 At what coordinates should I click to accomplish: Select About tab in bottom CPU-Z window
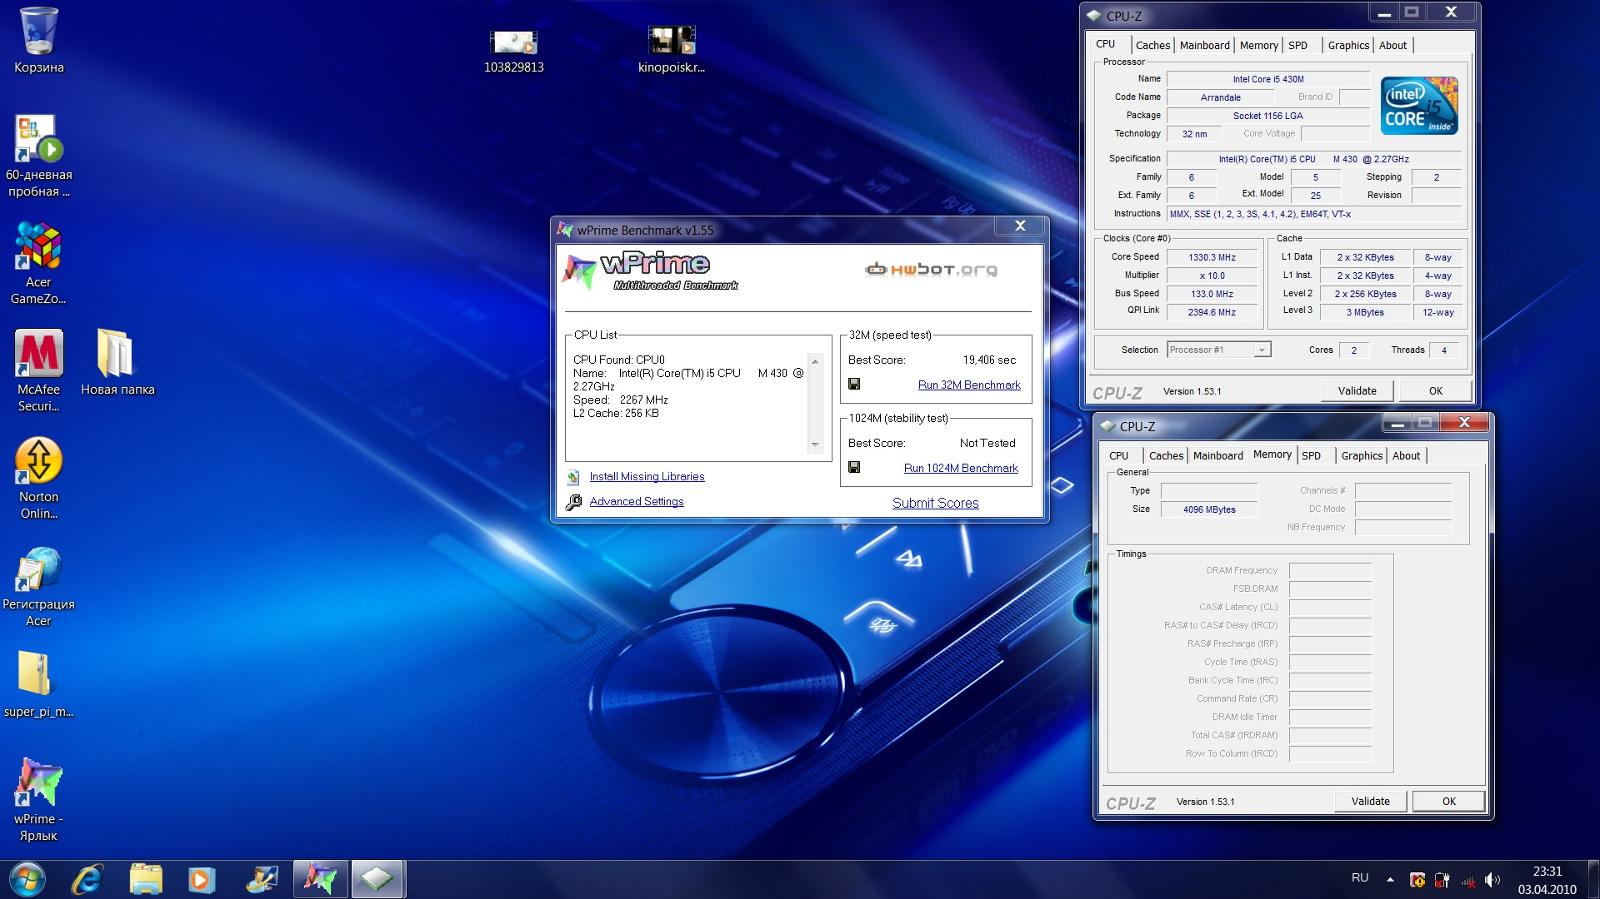[x=1406, y=455]
